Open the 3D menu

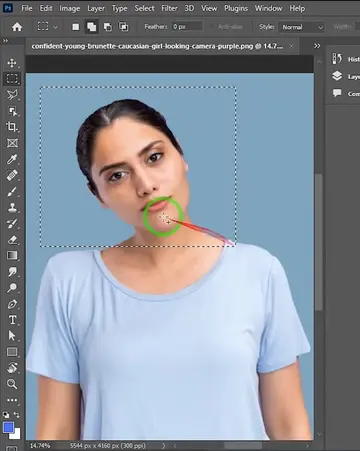click(189, 8)
